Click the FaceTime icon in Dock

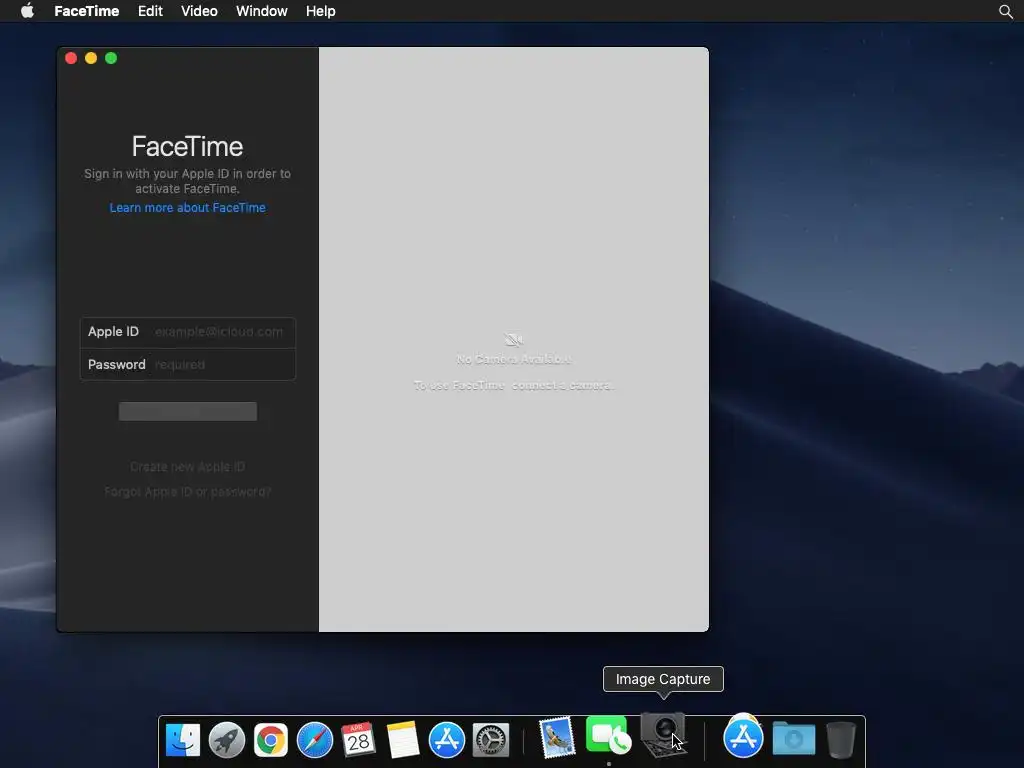pyautogui.click(x=608, y=735)
